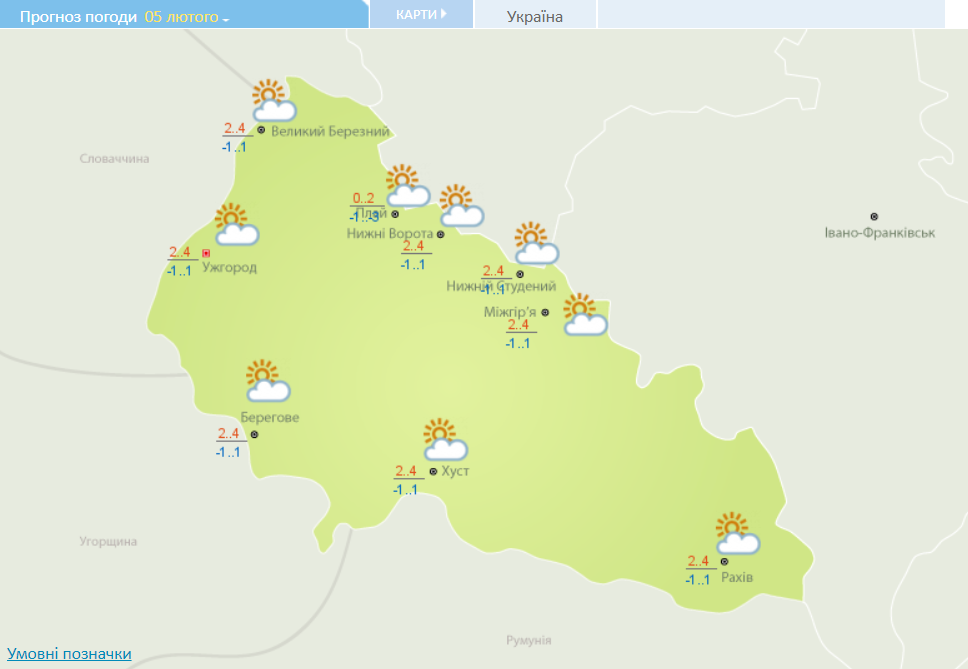Click the weather icon above Нижні Ворота
The width and height of the screenshot is (968, 669).
click(x=461, y=206)
